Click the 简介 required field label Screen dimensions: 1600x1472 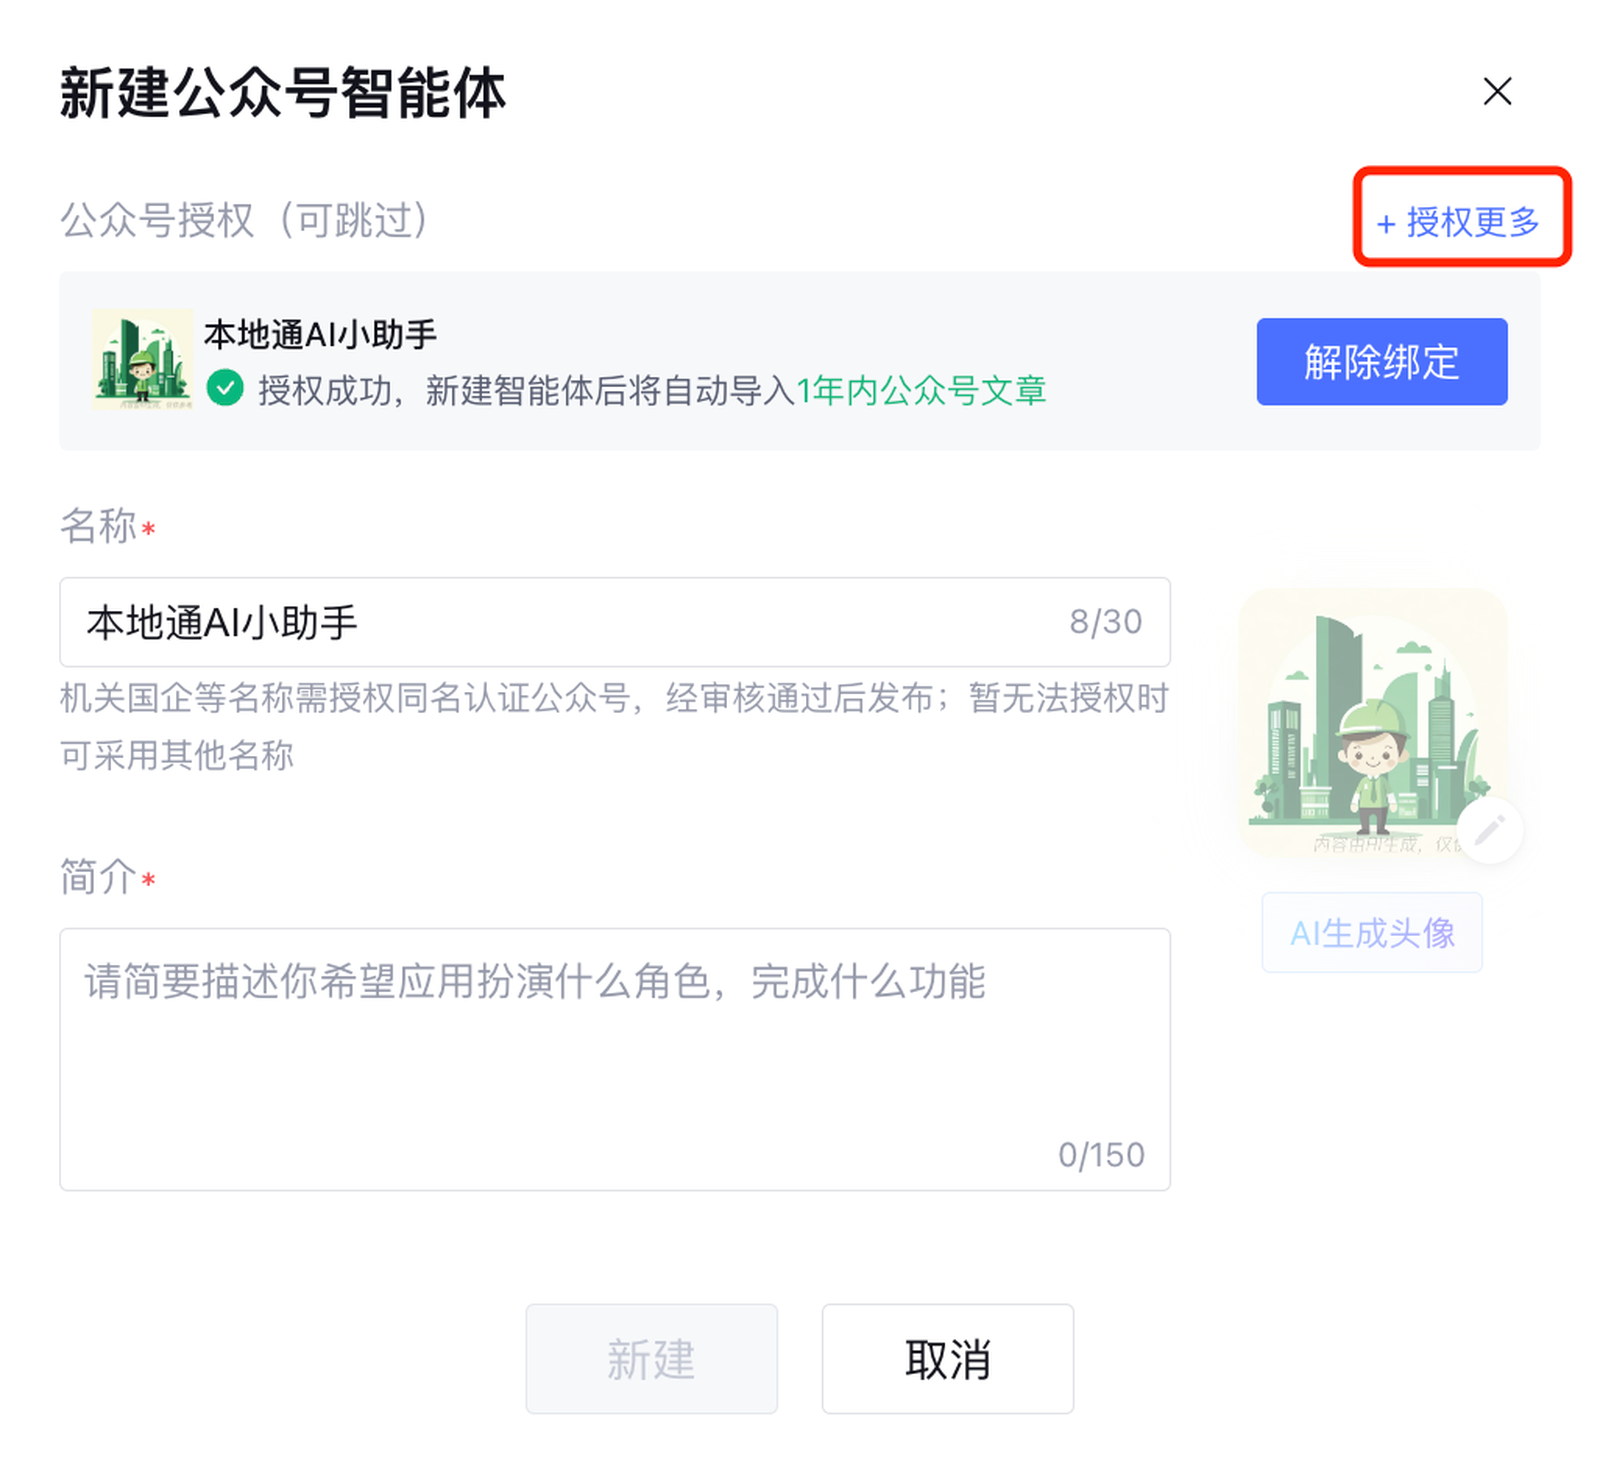click(98, 877)
